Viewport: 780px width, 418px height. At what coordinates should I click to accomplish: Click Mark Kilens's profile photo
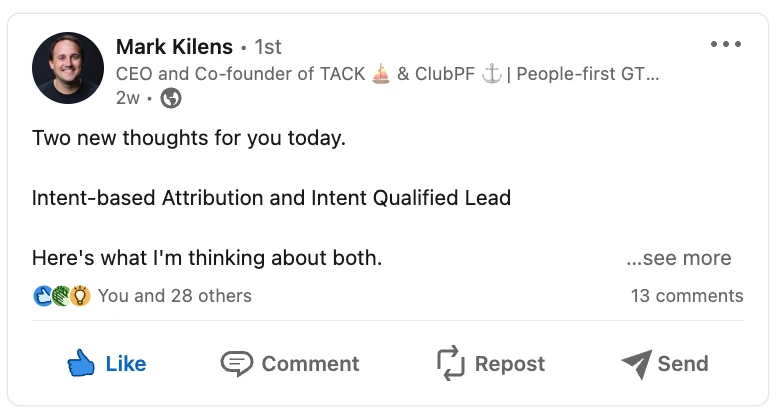[x=68, y=68]
